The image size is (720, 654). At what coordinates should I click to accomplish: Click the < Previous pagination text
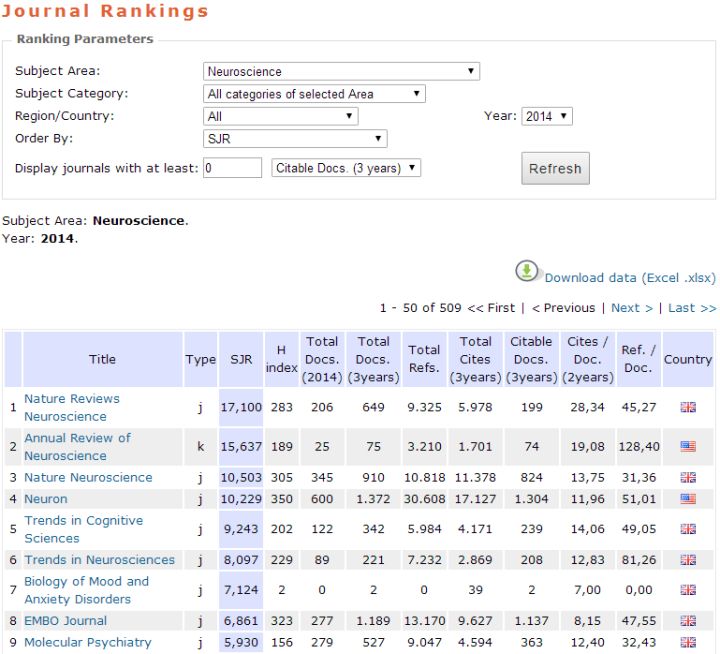click(x=563, y=308)
